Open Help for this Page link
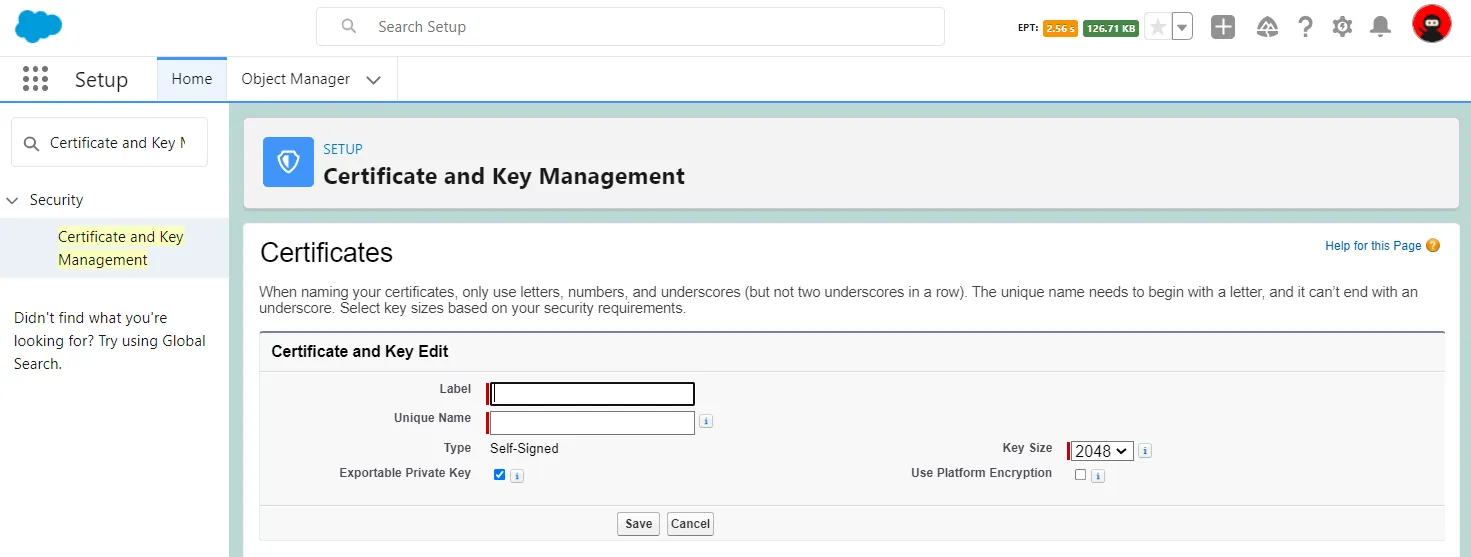 (x=1372, y=246)
